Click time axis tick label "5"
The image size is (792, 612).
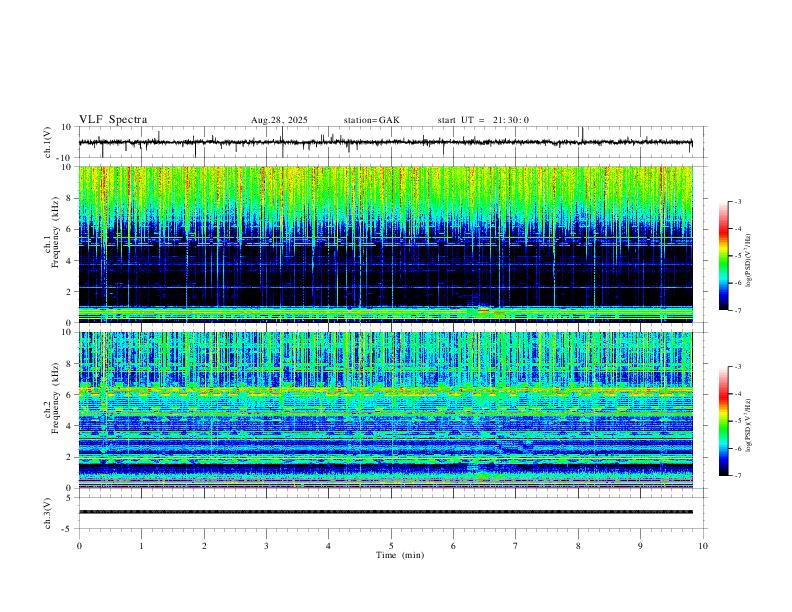tap(391, 546)
